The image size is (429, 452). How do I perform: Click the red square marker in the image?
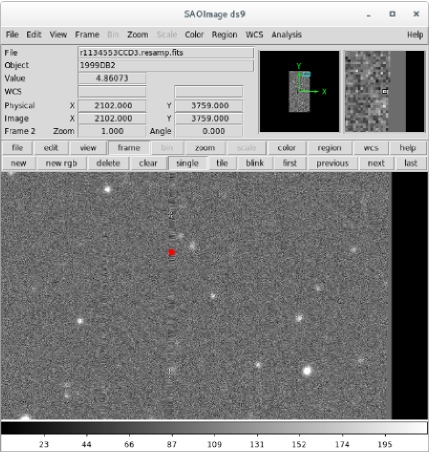[x=172, y=252]
